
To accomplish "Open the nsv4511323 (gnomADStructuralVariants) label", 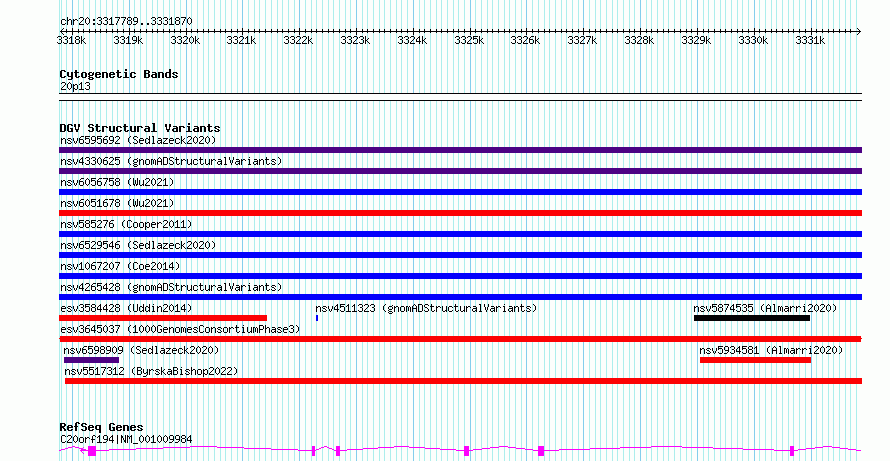I will coord(426,308).
